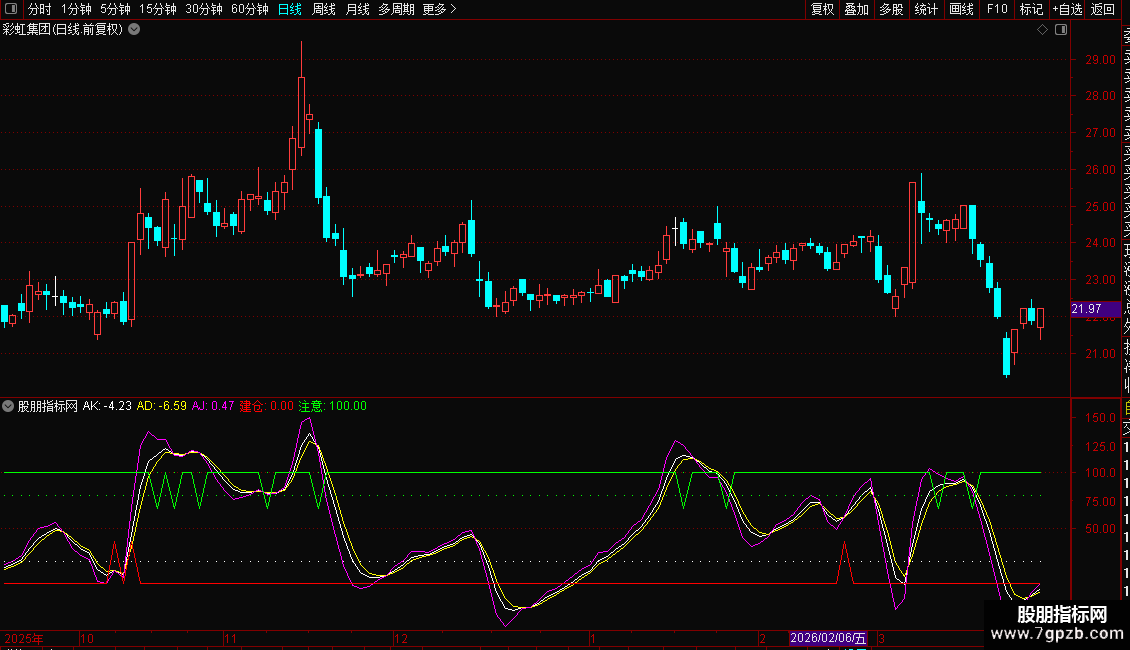The width and height of the screenshot is (1130, 650).
Task: Expand the 更多 periods menu
Action: (439, 9)
